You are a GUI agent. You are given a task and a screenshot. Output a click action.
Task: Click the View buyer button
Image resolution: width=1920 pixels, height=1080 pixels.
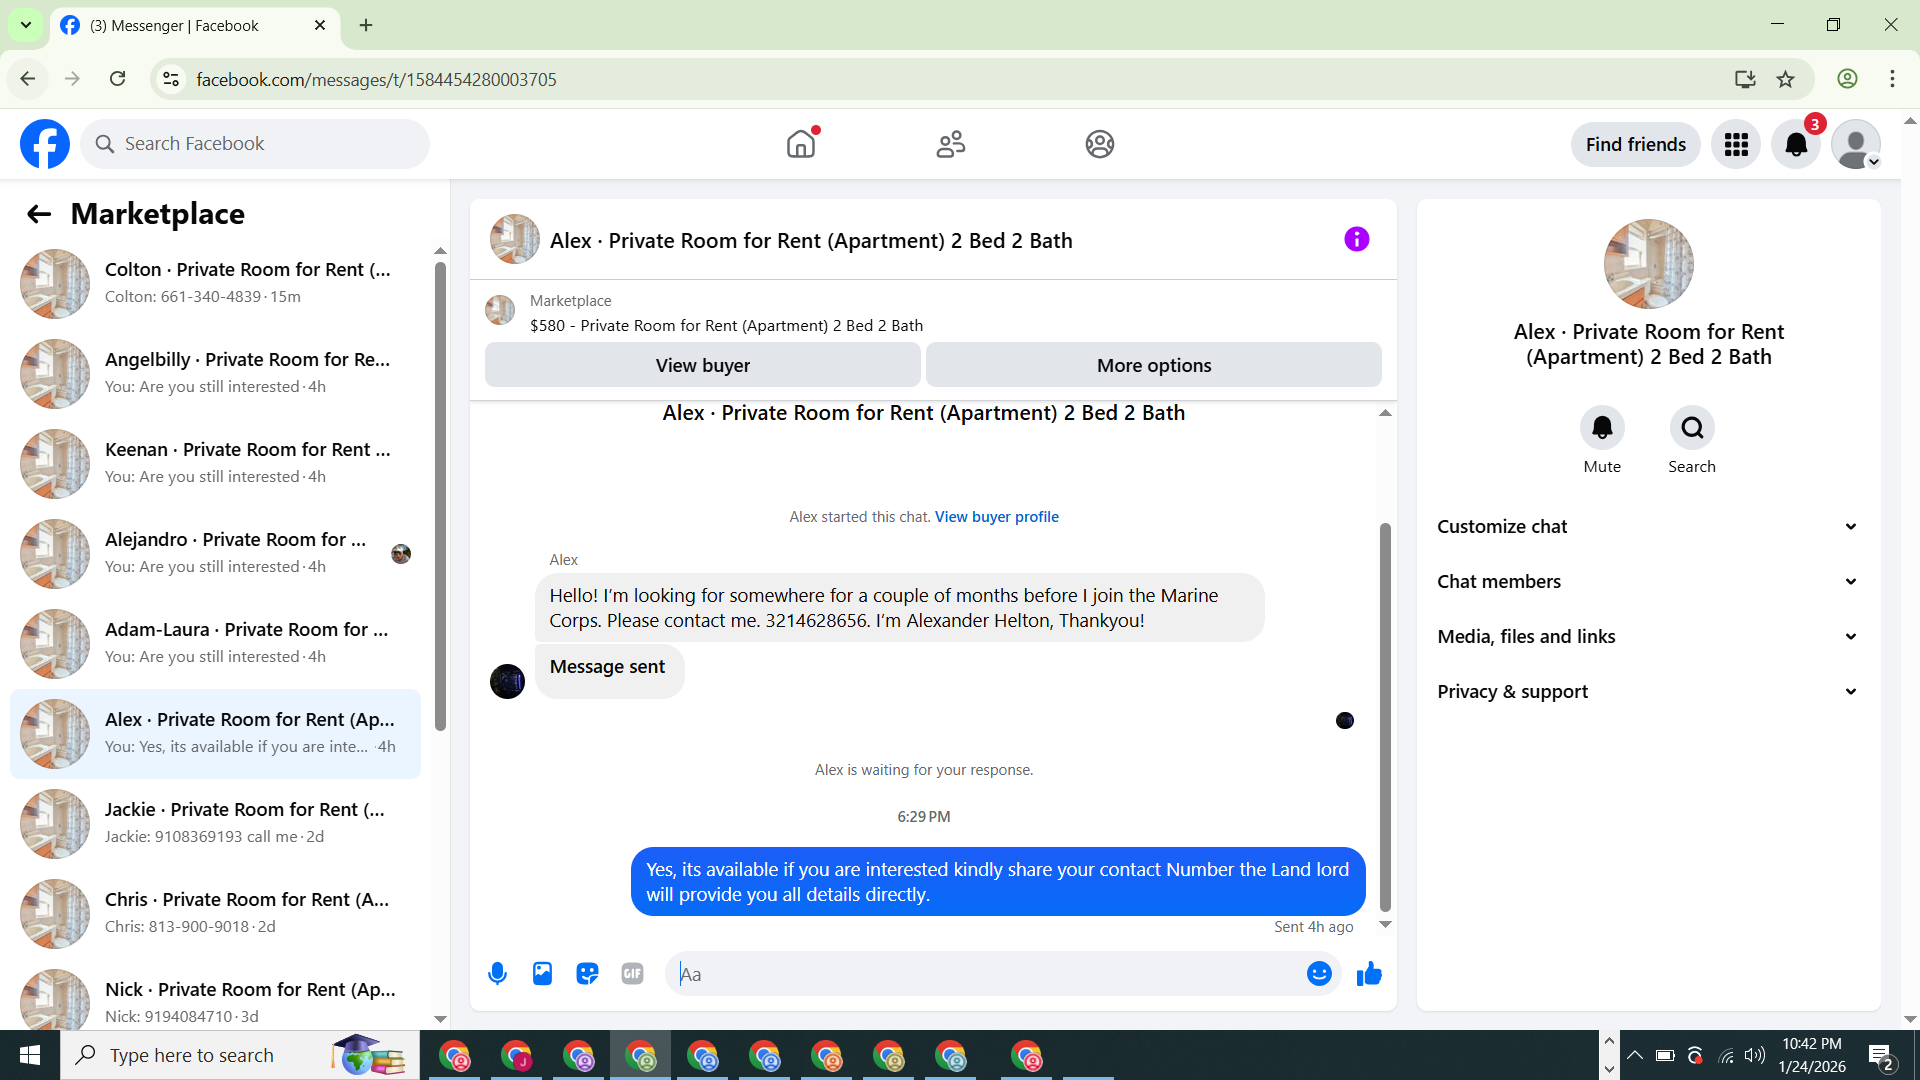702,366
